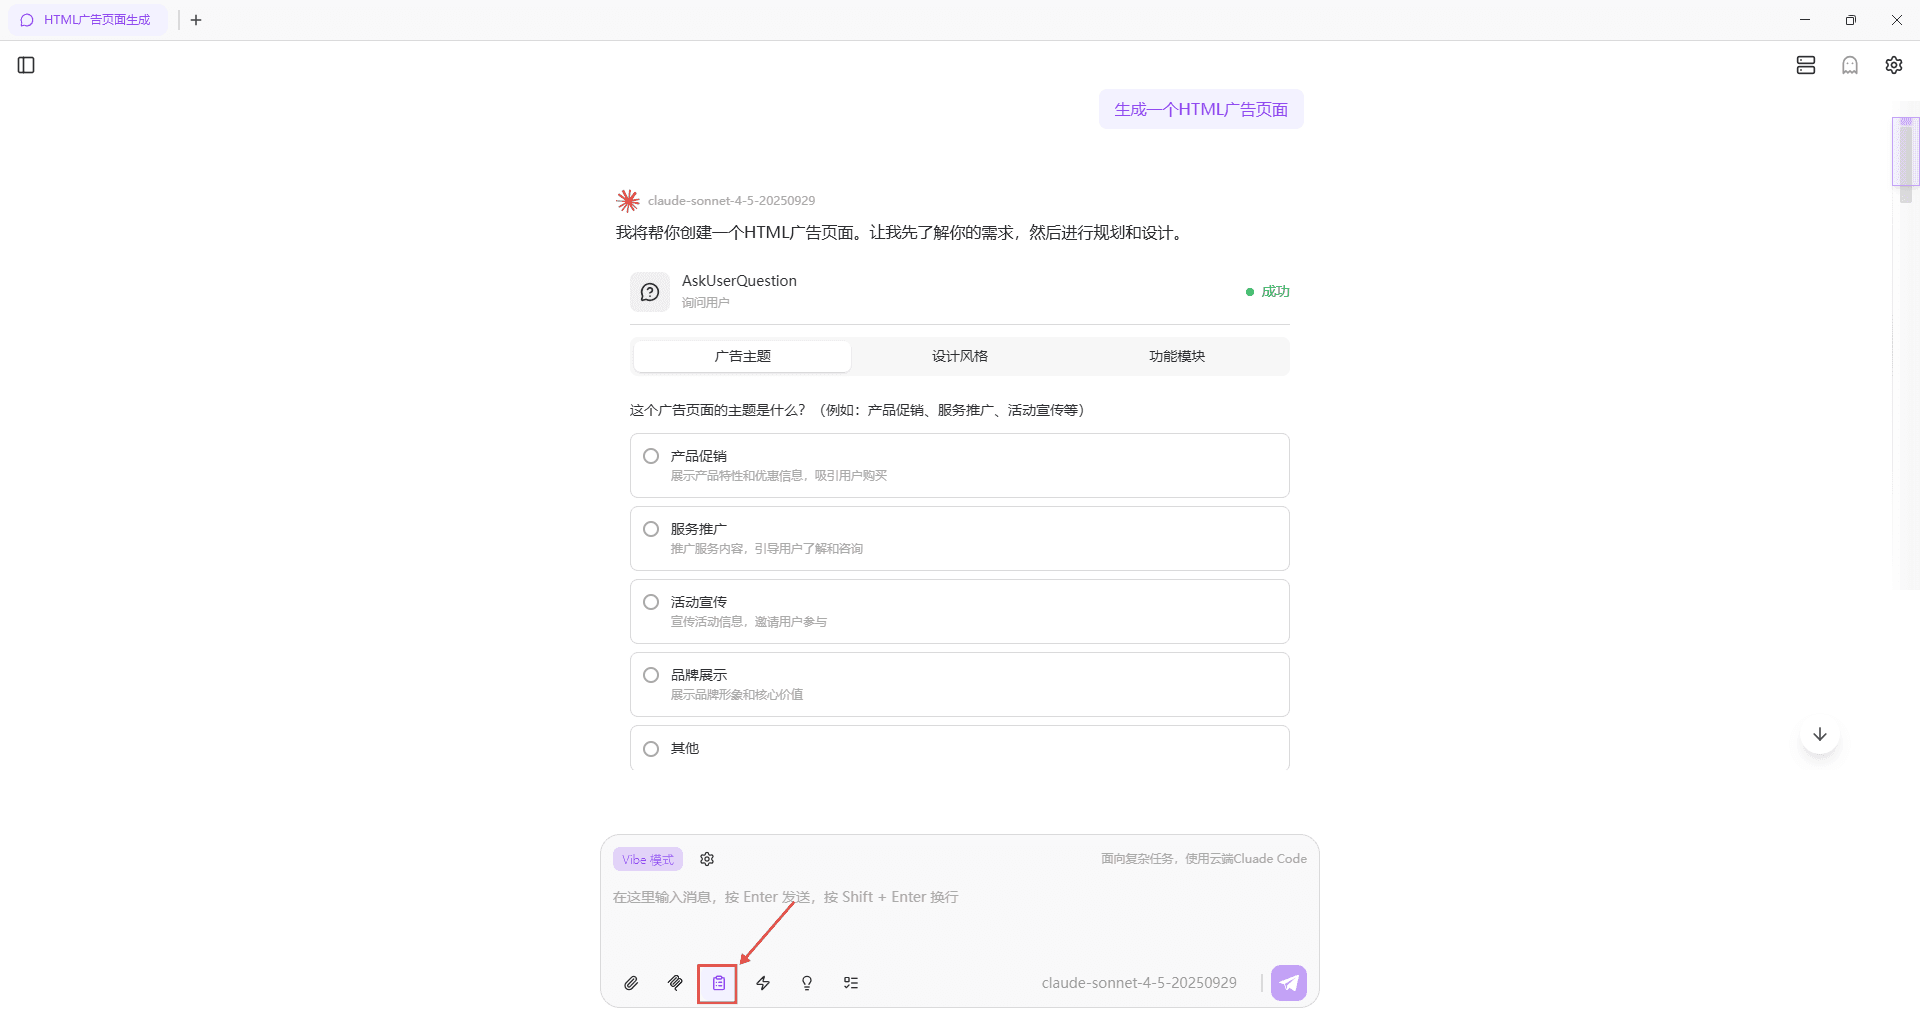Toggle the Vibe 模式 badge

(648, 860)
